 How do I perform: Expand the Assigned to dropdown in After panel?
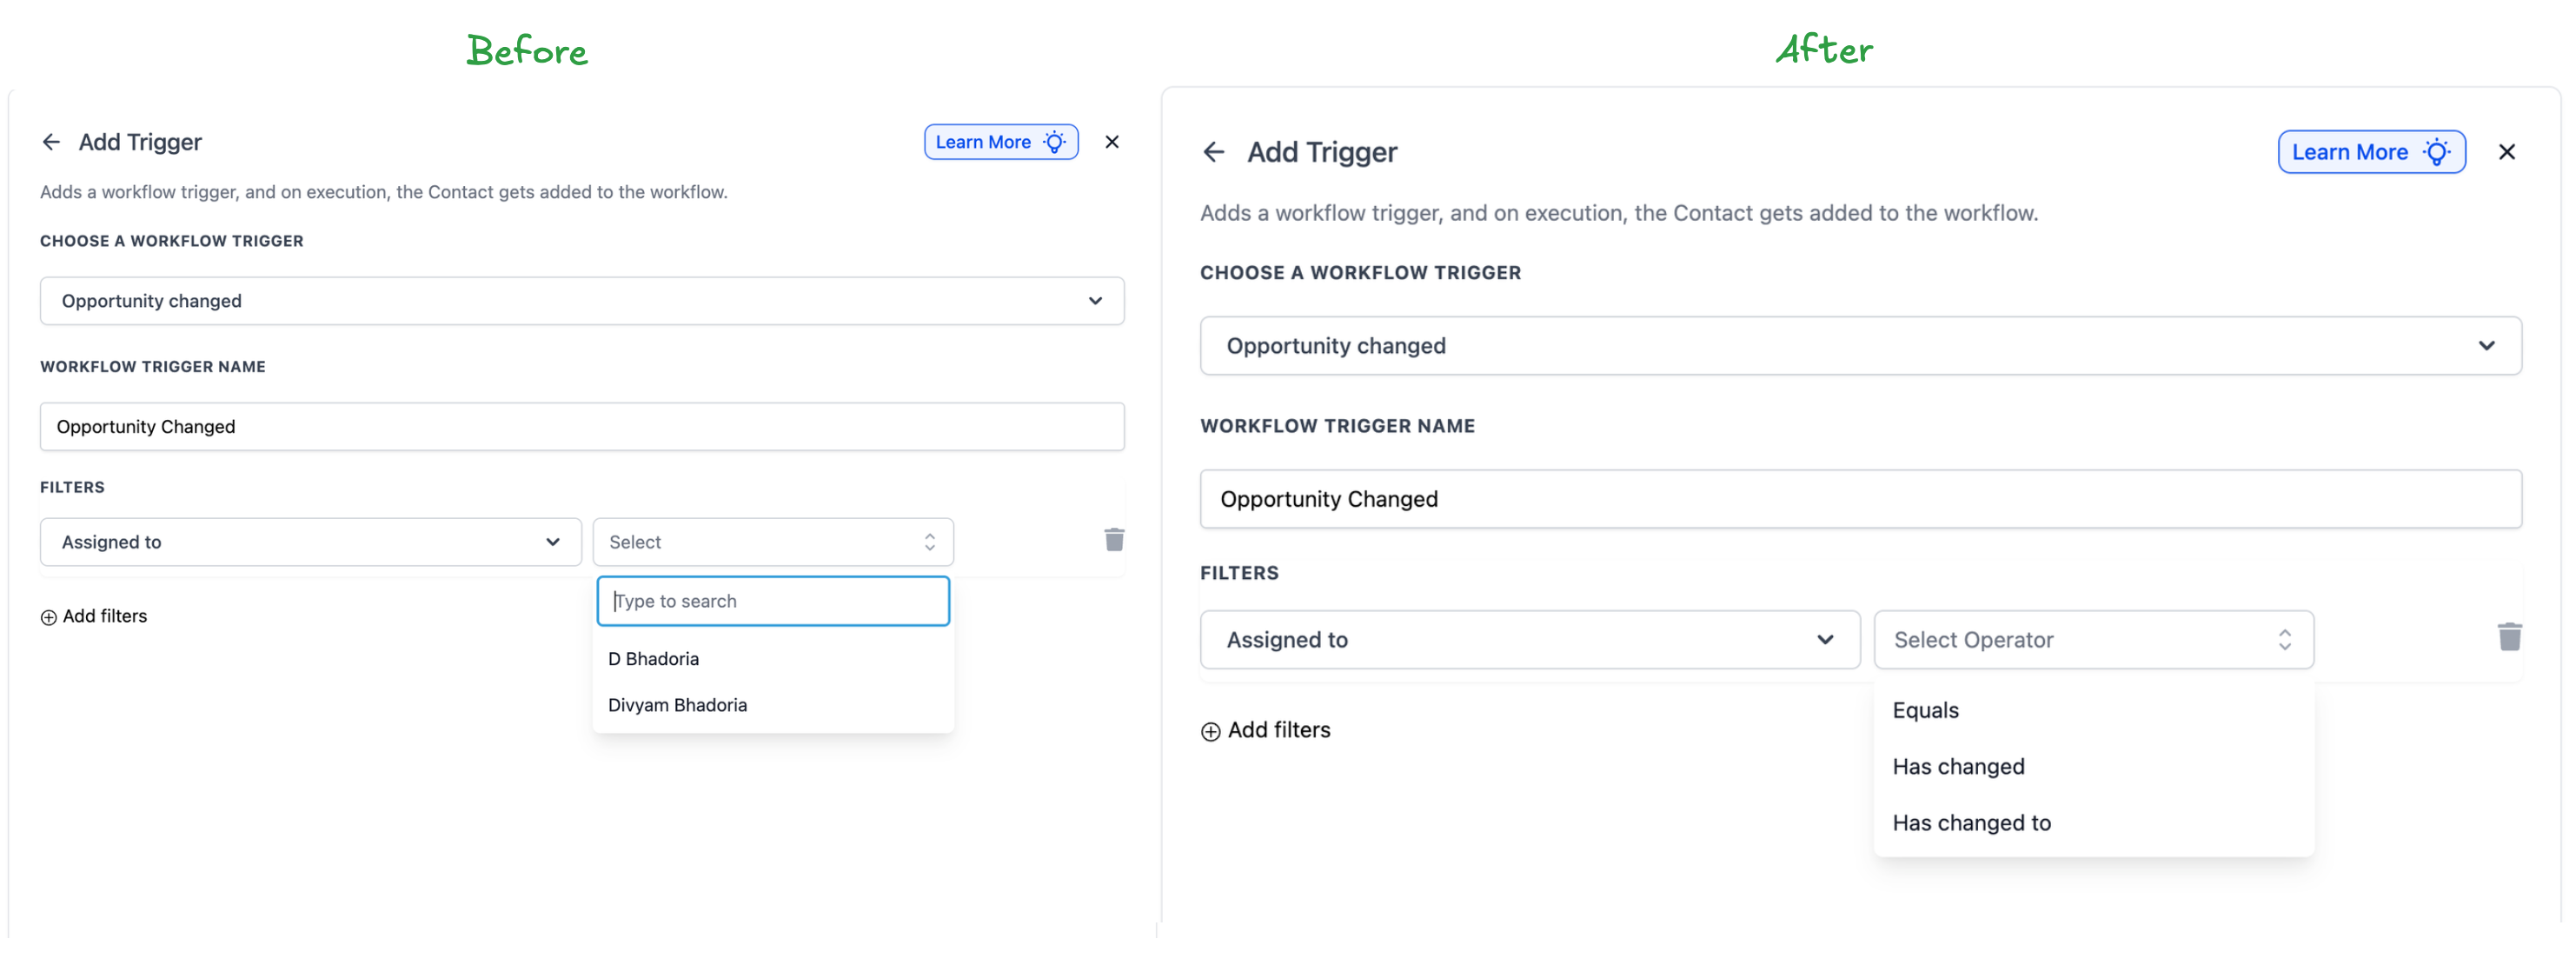[x=1529, y=640]
